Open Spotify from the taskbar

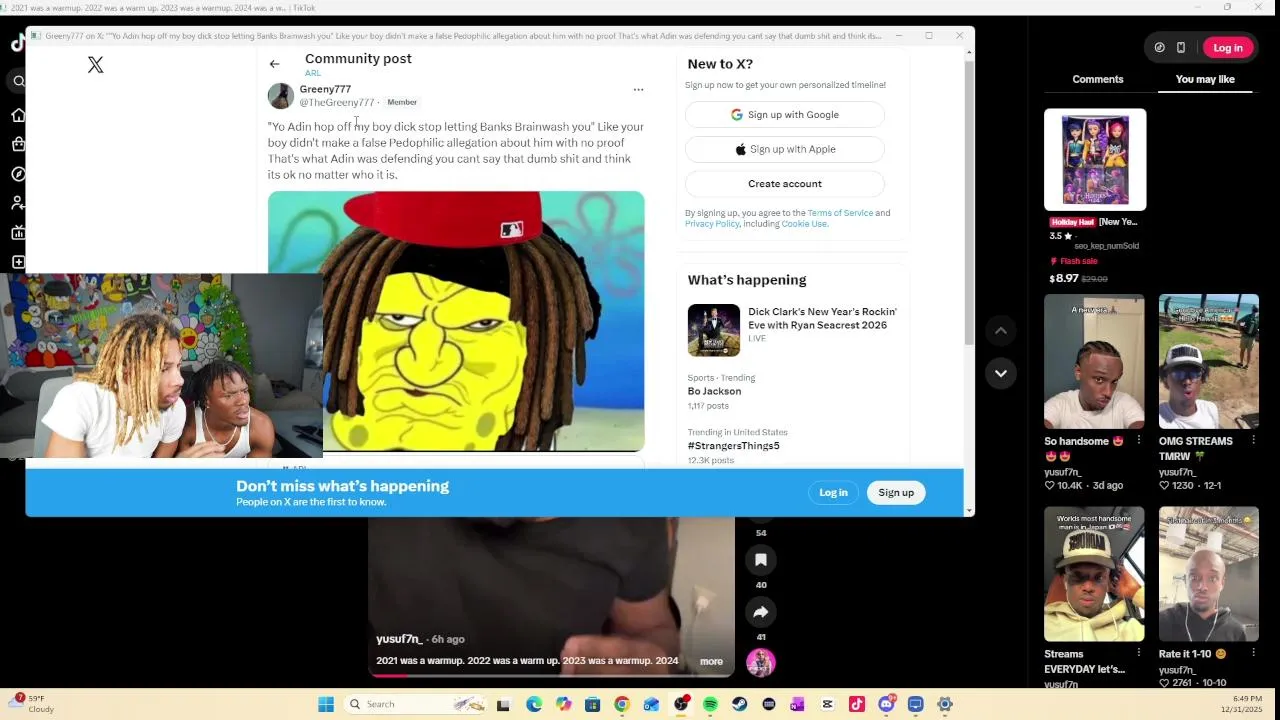[x=710, y=704]
